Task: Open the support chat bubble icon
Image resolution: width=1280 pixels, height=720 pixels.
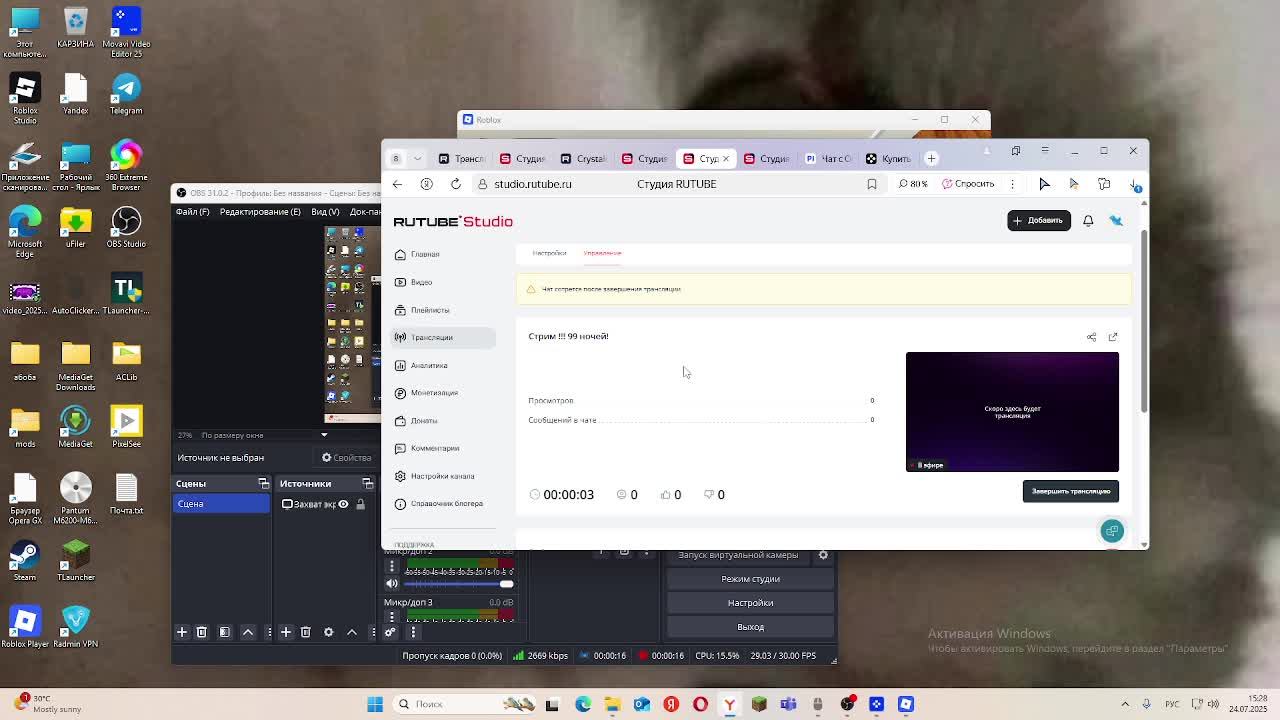Action: pos(1112,531)
